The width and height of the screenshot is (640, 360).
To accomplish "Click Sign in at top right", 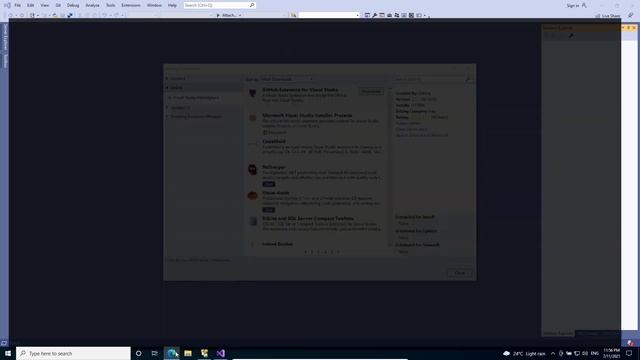I will click(x=576, y=5).
